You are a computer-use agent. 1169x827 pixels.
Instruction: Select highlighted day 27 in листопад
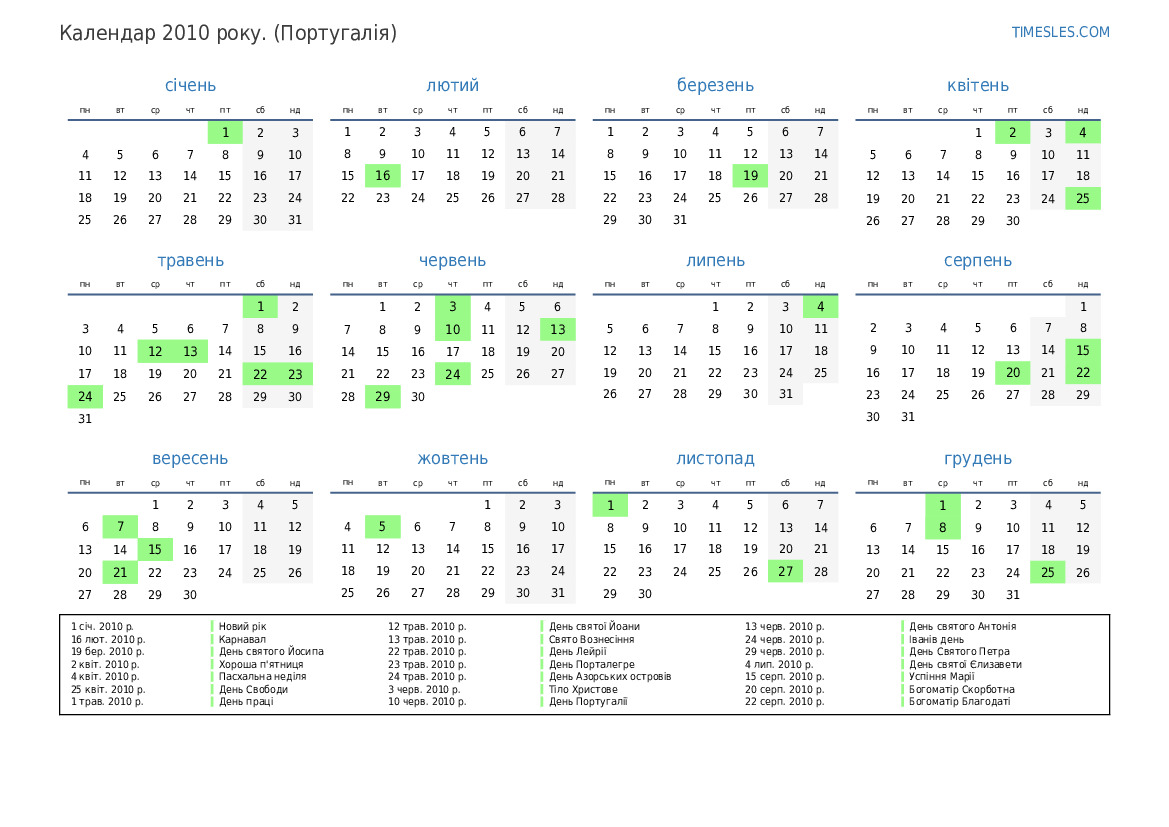tap(785, 571)
